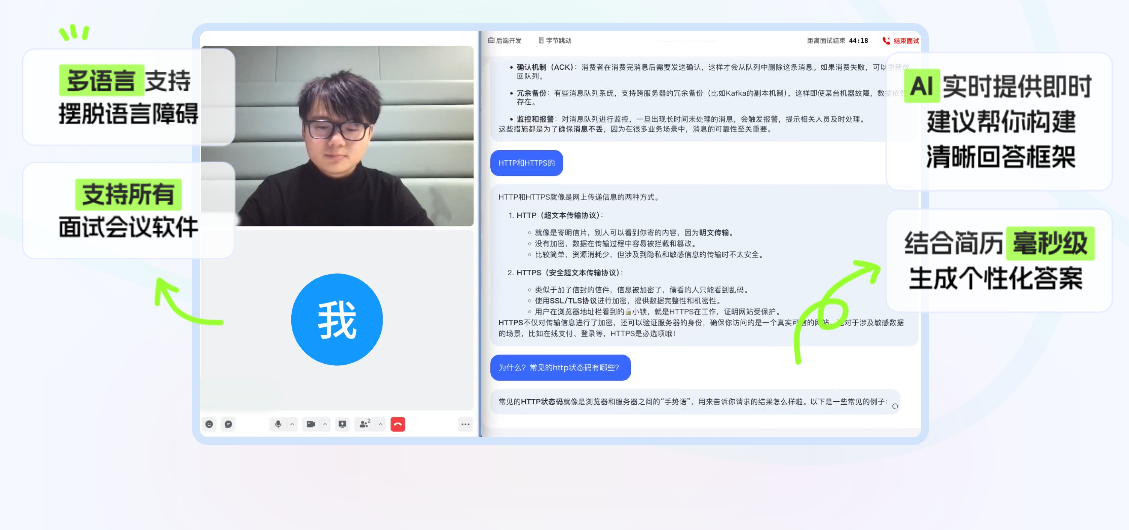Expand participants options arrow
The width and height of the screenshot is (1129, 530).
pos(379,424)
